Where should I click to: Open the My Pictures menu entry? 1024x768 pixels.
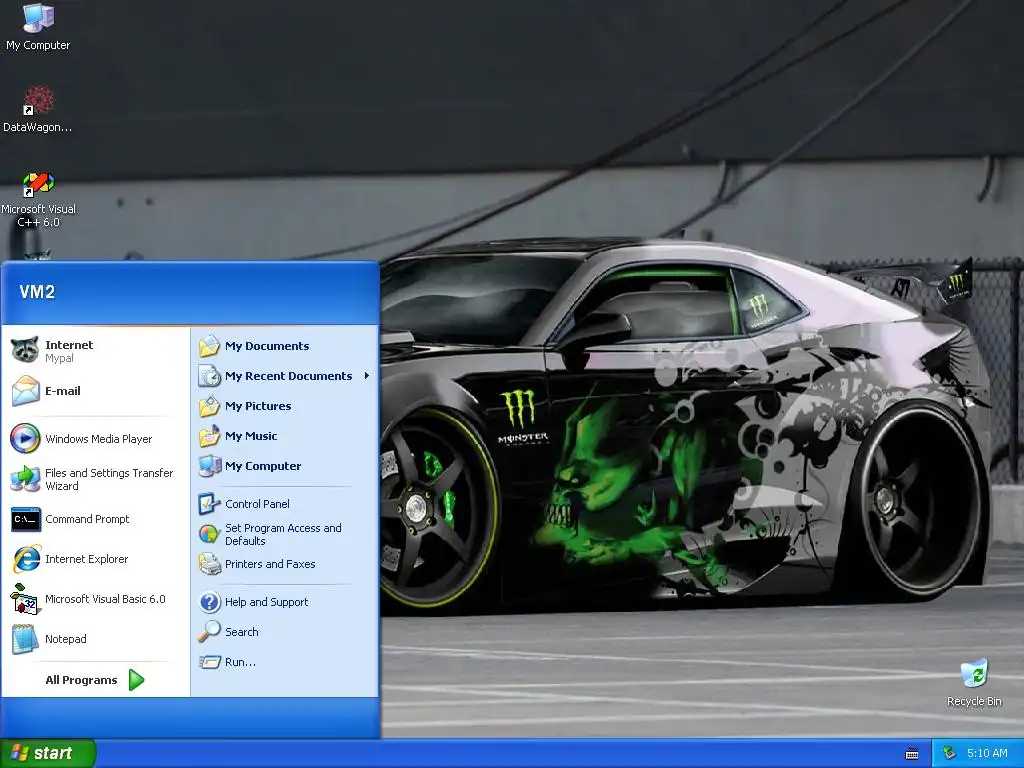[284, 406]
